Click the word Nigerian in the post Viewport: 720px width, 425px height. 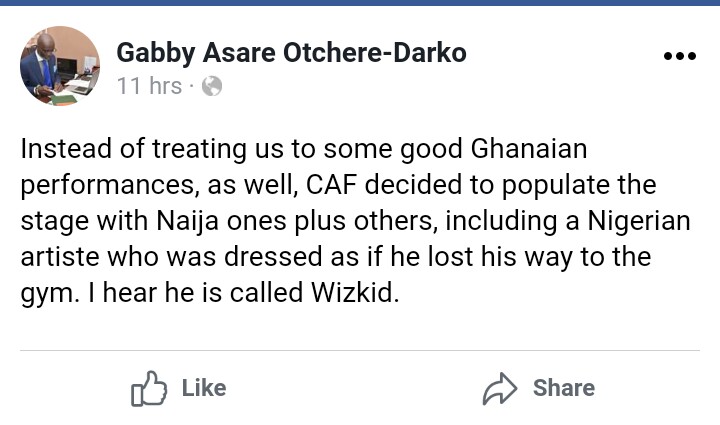pos(639,221)
